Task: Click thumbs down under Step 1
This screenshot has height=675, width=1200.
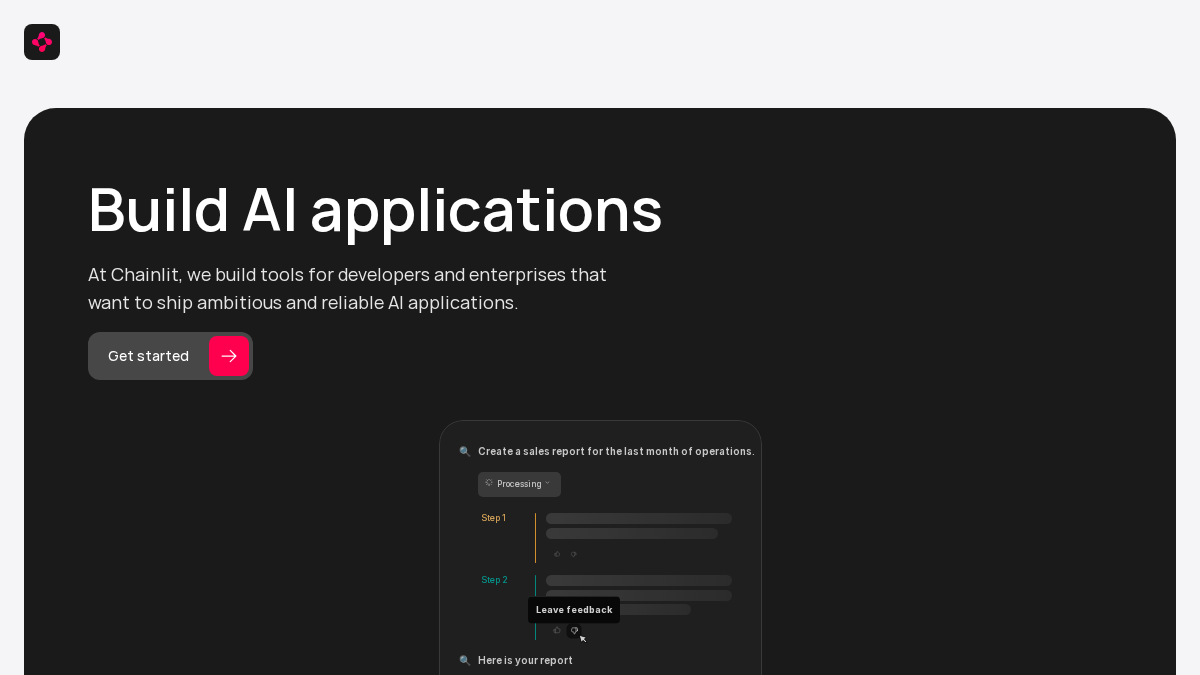Action: pyautogui.click(x=573, y=554)
